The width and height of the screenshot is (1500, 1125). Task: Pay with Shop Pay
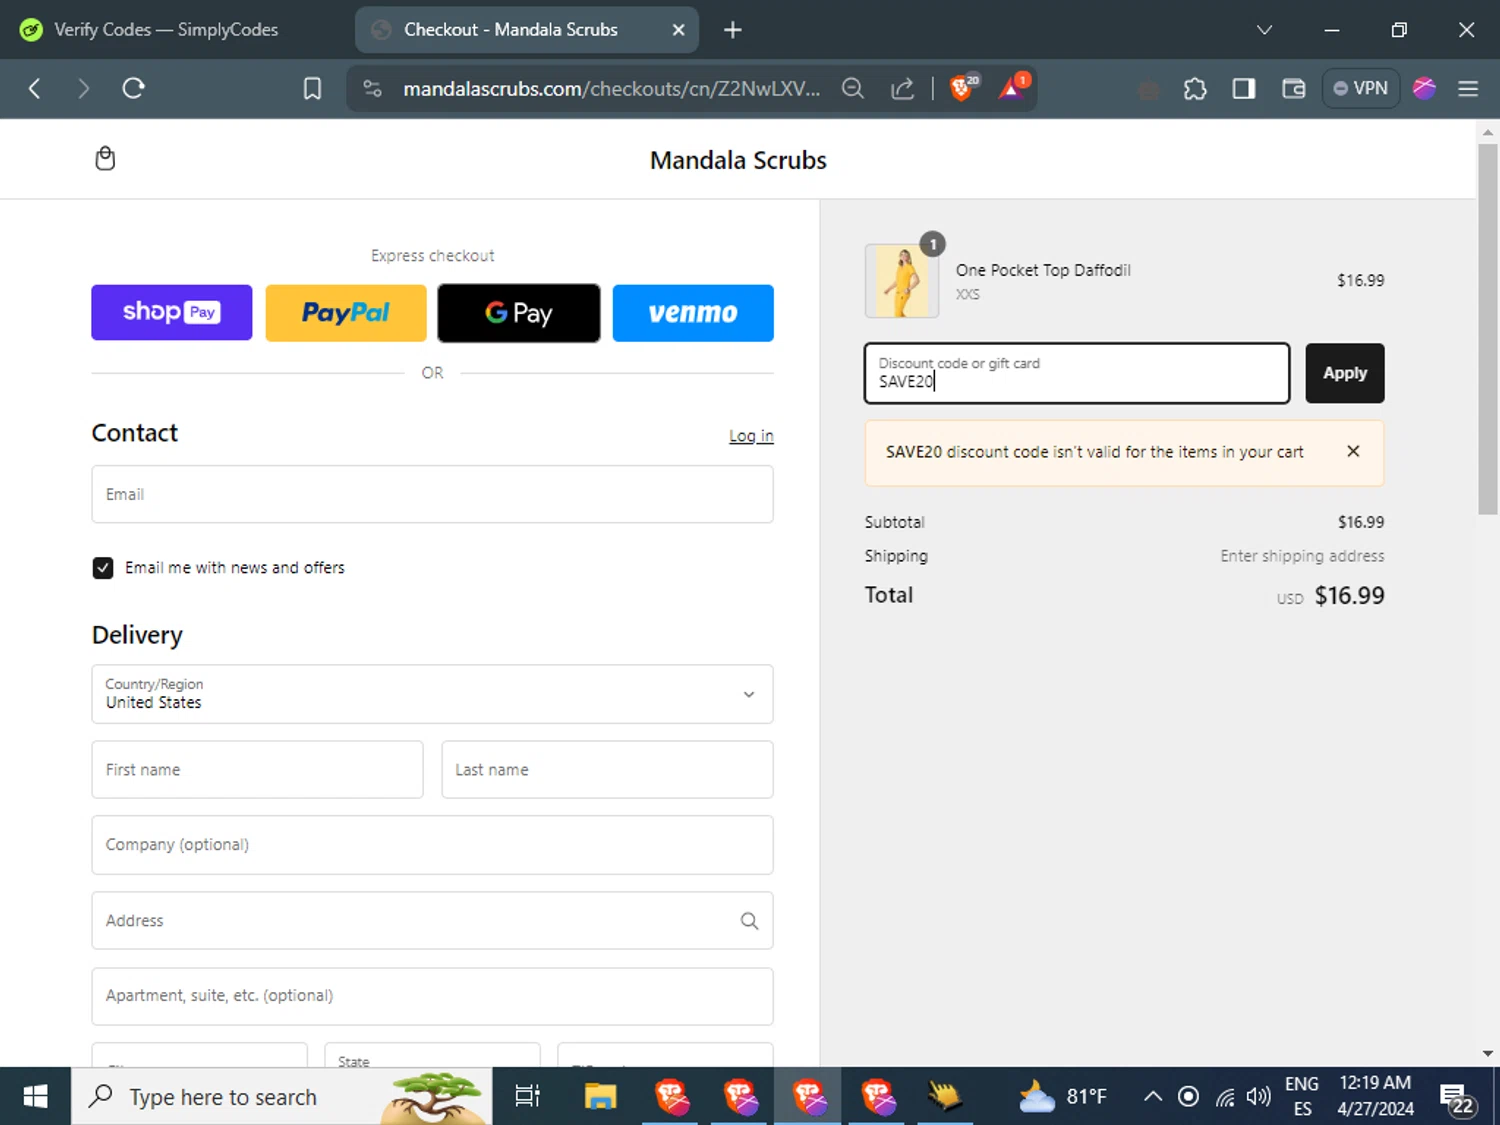point(172,313)
